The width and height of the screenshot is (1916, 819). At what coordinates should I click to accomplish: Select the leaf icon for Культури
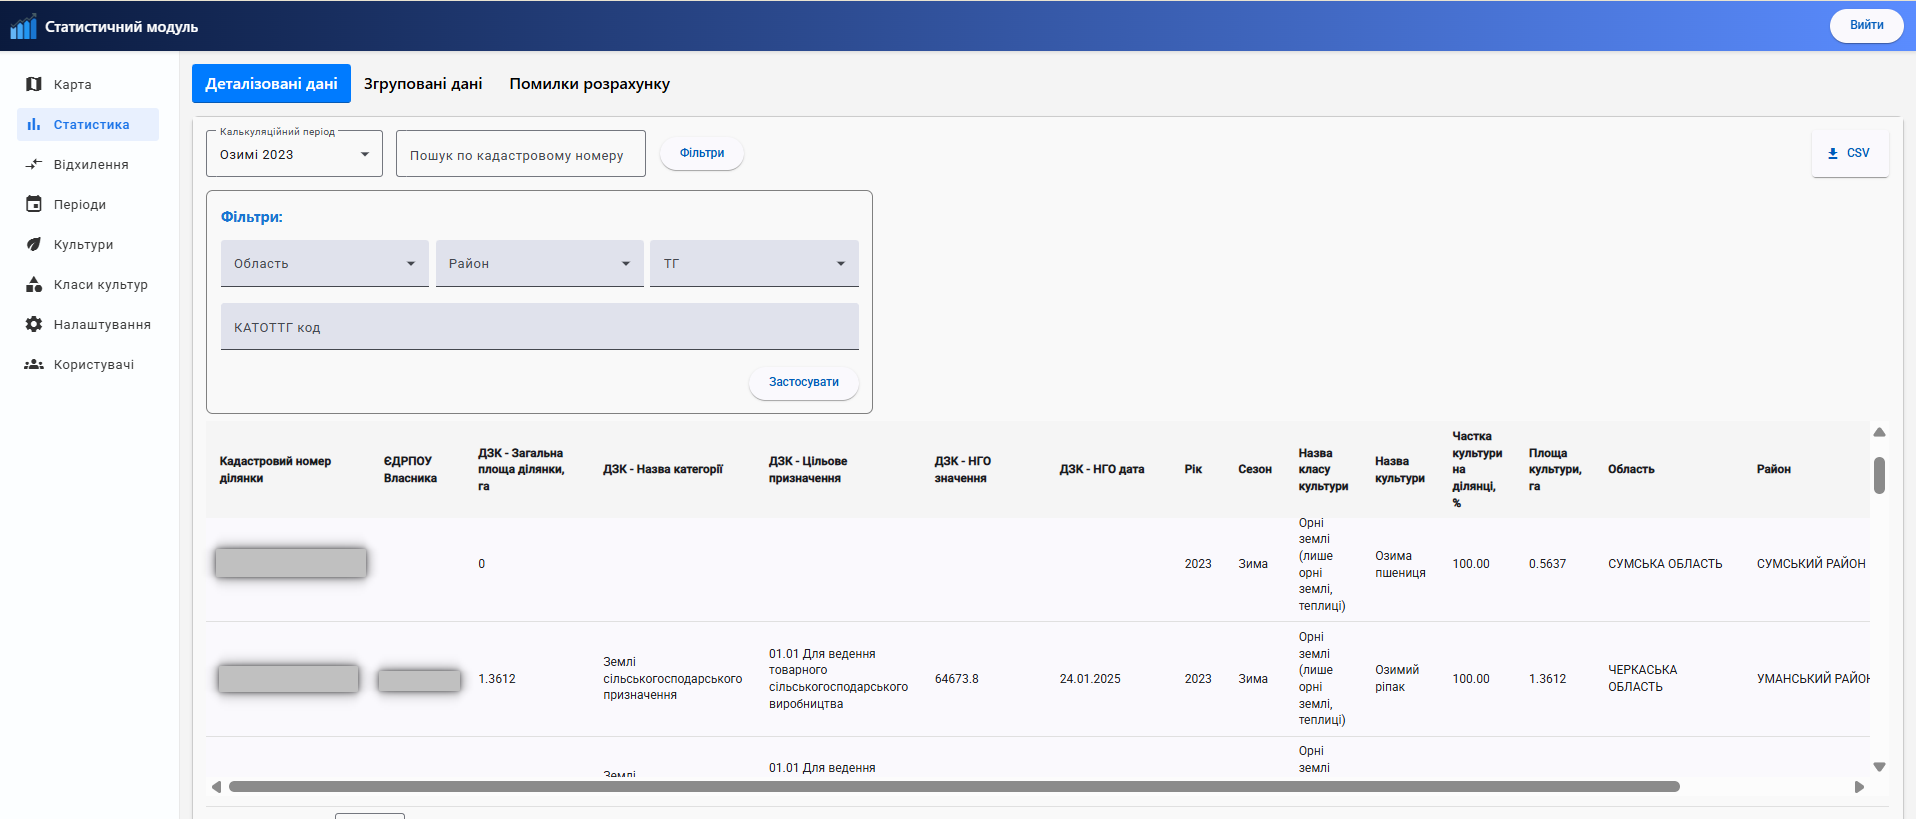point(34,244)
